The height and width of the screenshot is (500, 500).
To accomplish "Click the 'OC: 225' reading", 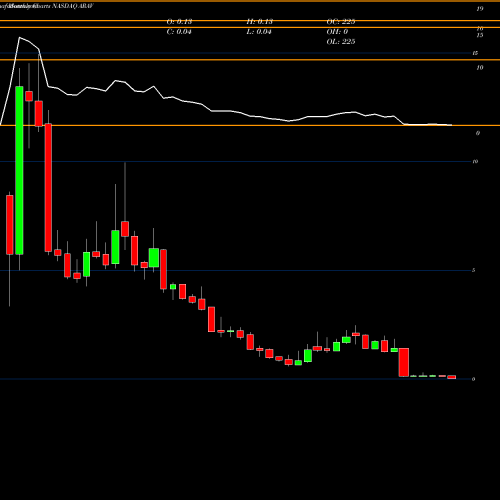I will tap(341, 22).
